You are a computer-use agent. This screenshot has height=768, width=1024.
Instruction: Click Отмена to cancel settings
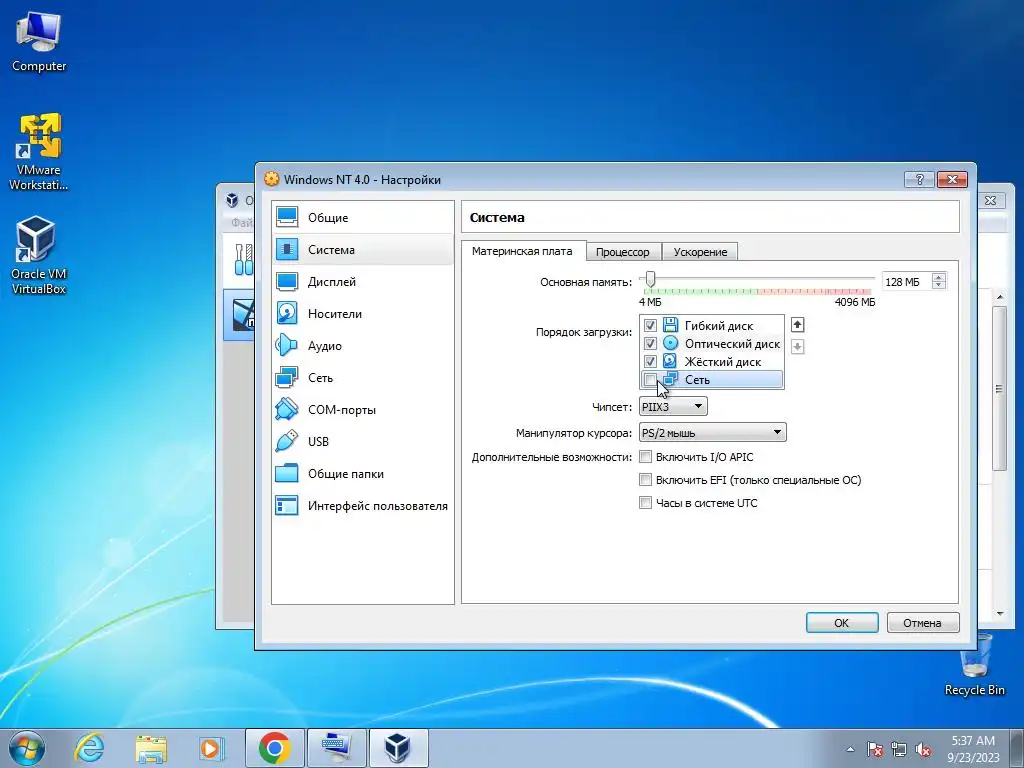coord(923,622)
